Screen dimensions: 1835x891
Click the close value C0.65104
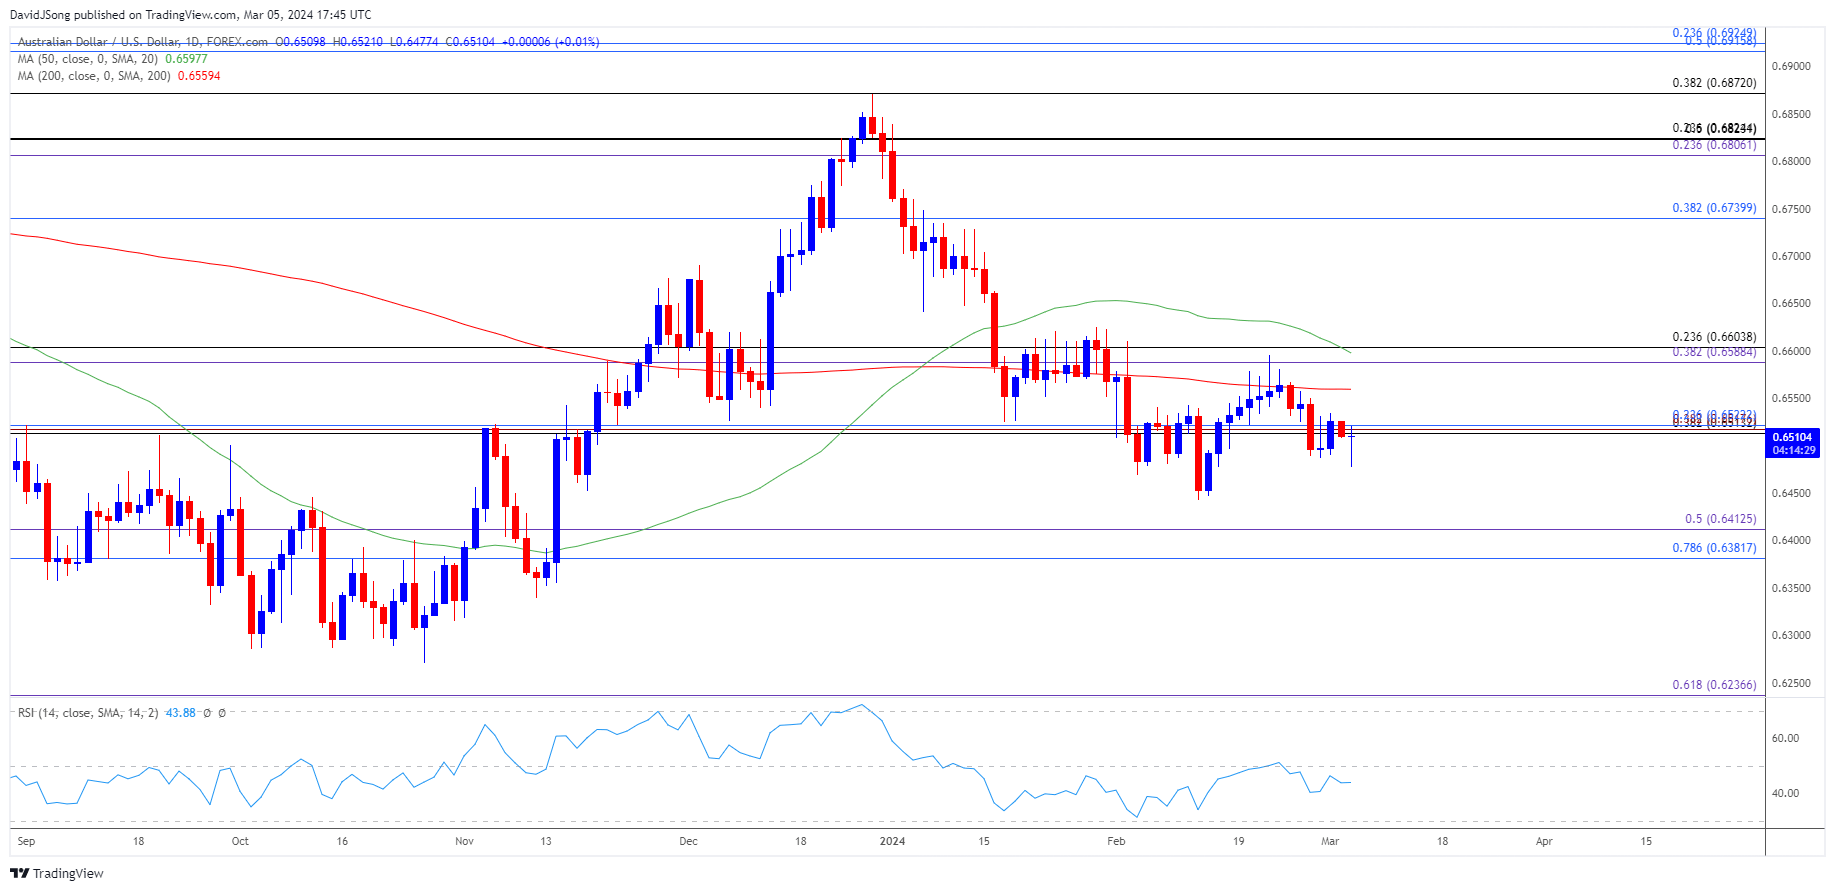pos(470,42)
